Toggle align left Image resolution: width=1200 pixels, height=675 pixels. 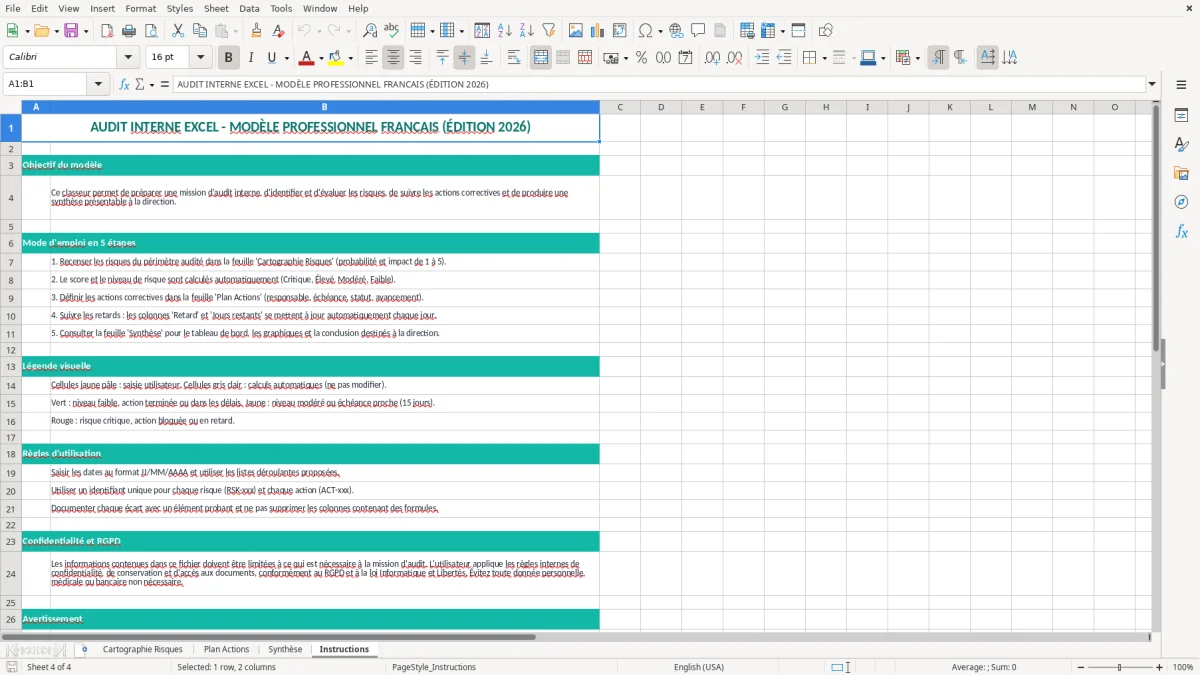pyautogui.click(x=372, y=58)
